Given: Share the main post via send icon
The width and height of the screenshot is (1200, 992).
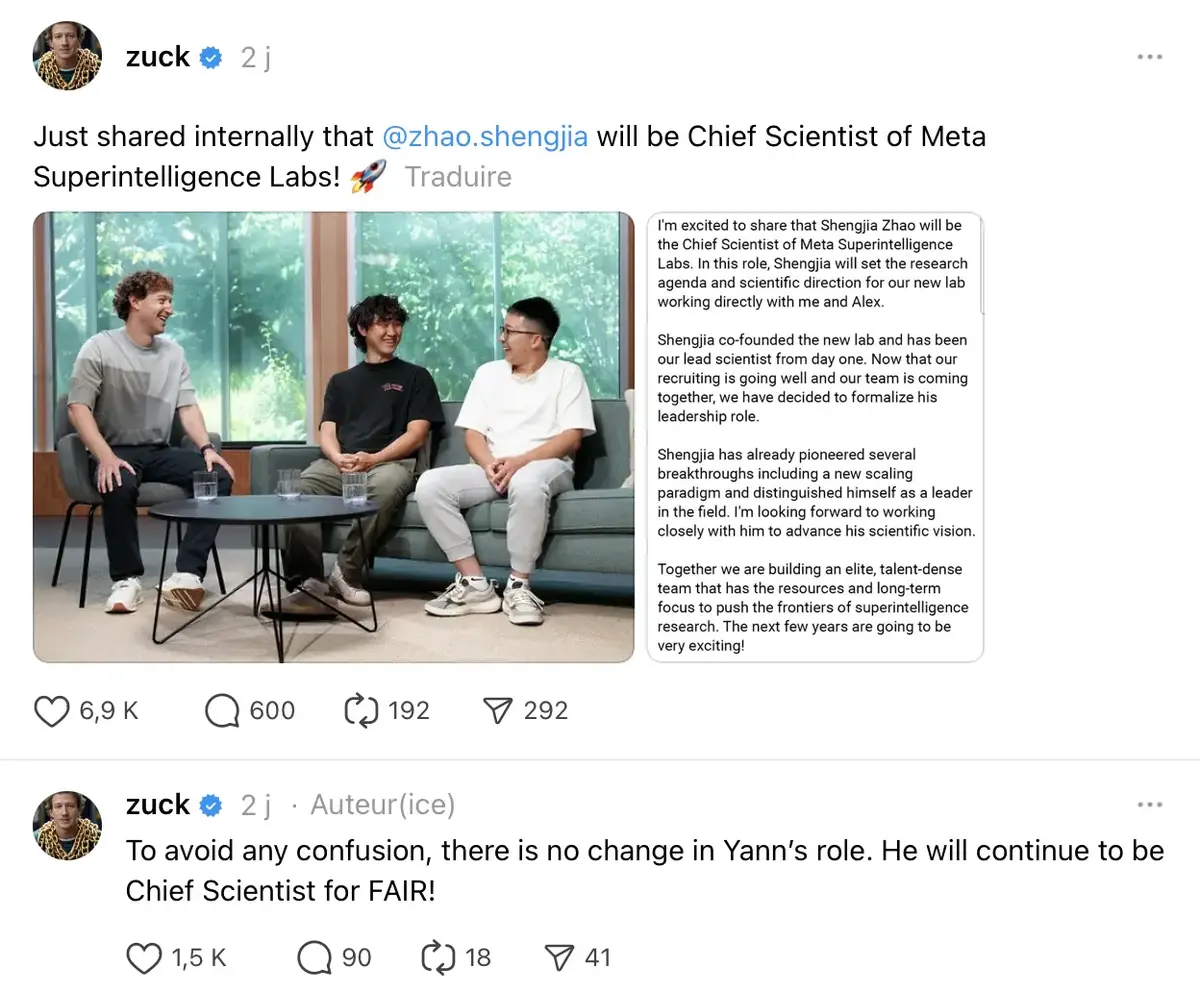Looking at the screenshot, I should (498, 711).
